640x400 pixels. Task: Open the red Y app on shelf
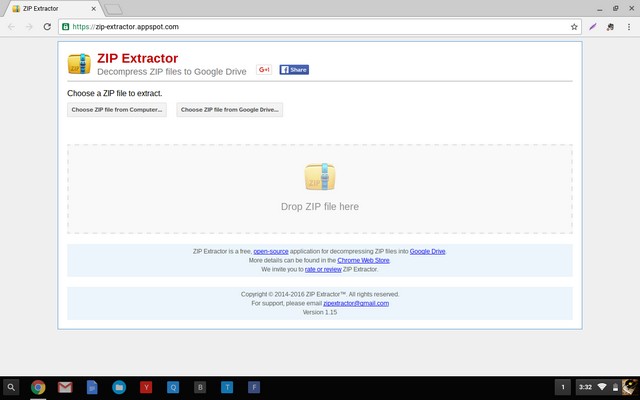point(146,387)
